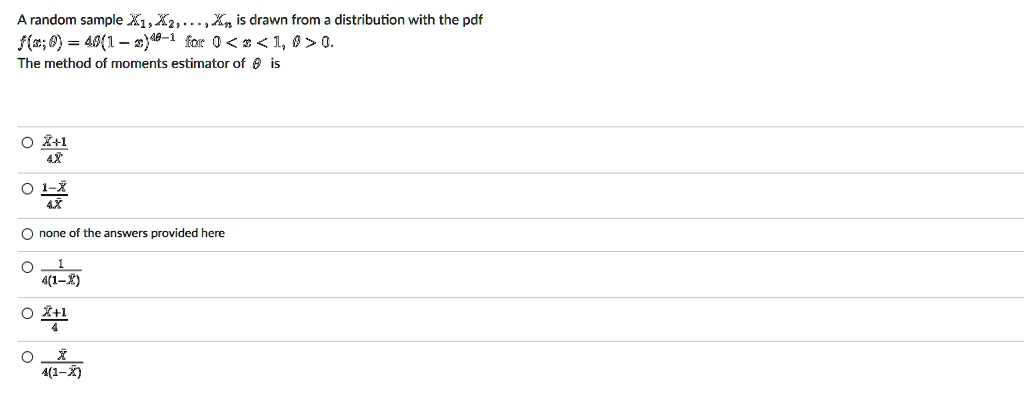1024x394 pixels.
Task: Select radio button for (X̄+1)/(4X̄) answer
Action: pyautogui.click(x=27, y=142)
